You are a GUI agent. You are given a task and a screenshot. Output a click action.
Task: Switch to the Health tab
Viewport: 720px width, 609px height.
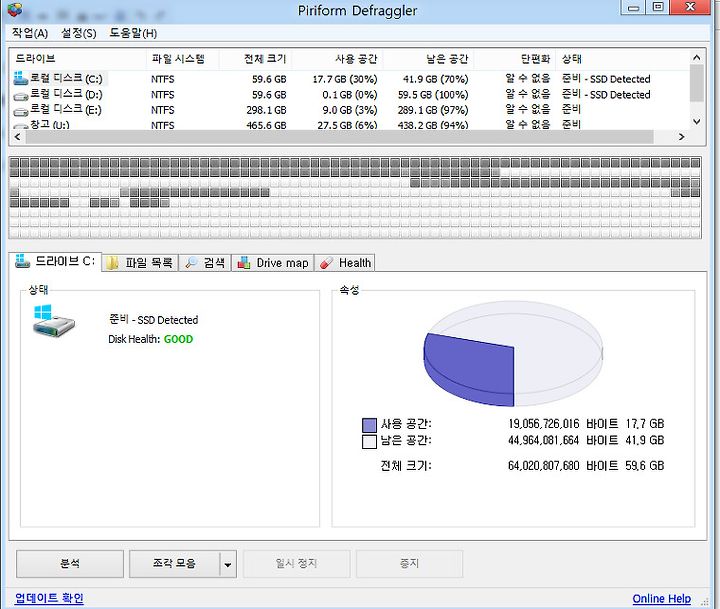[344, 263]
